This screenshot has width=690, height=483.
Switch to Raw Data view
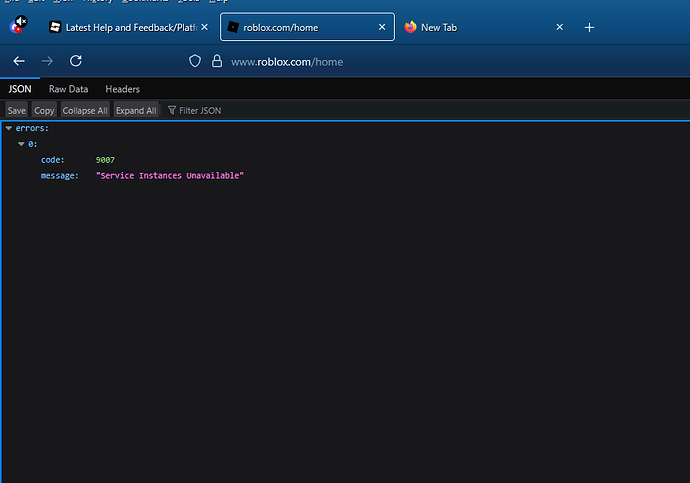coord(68,89)
